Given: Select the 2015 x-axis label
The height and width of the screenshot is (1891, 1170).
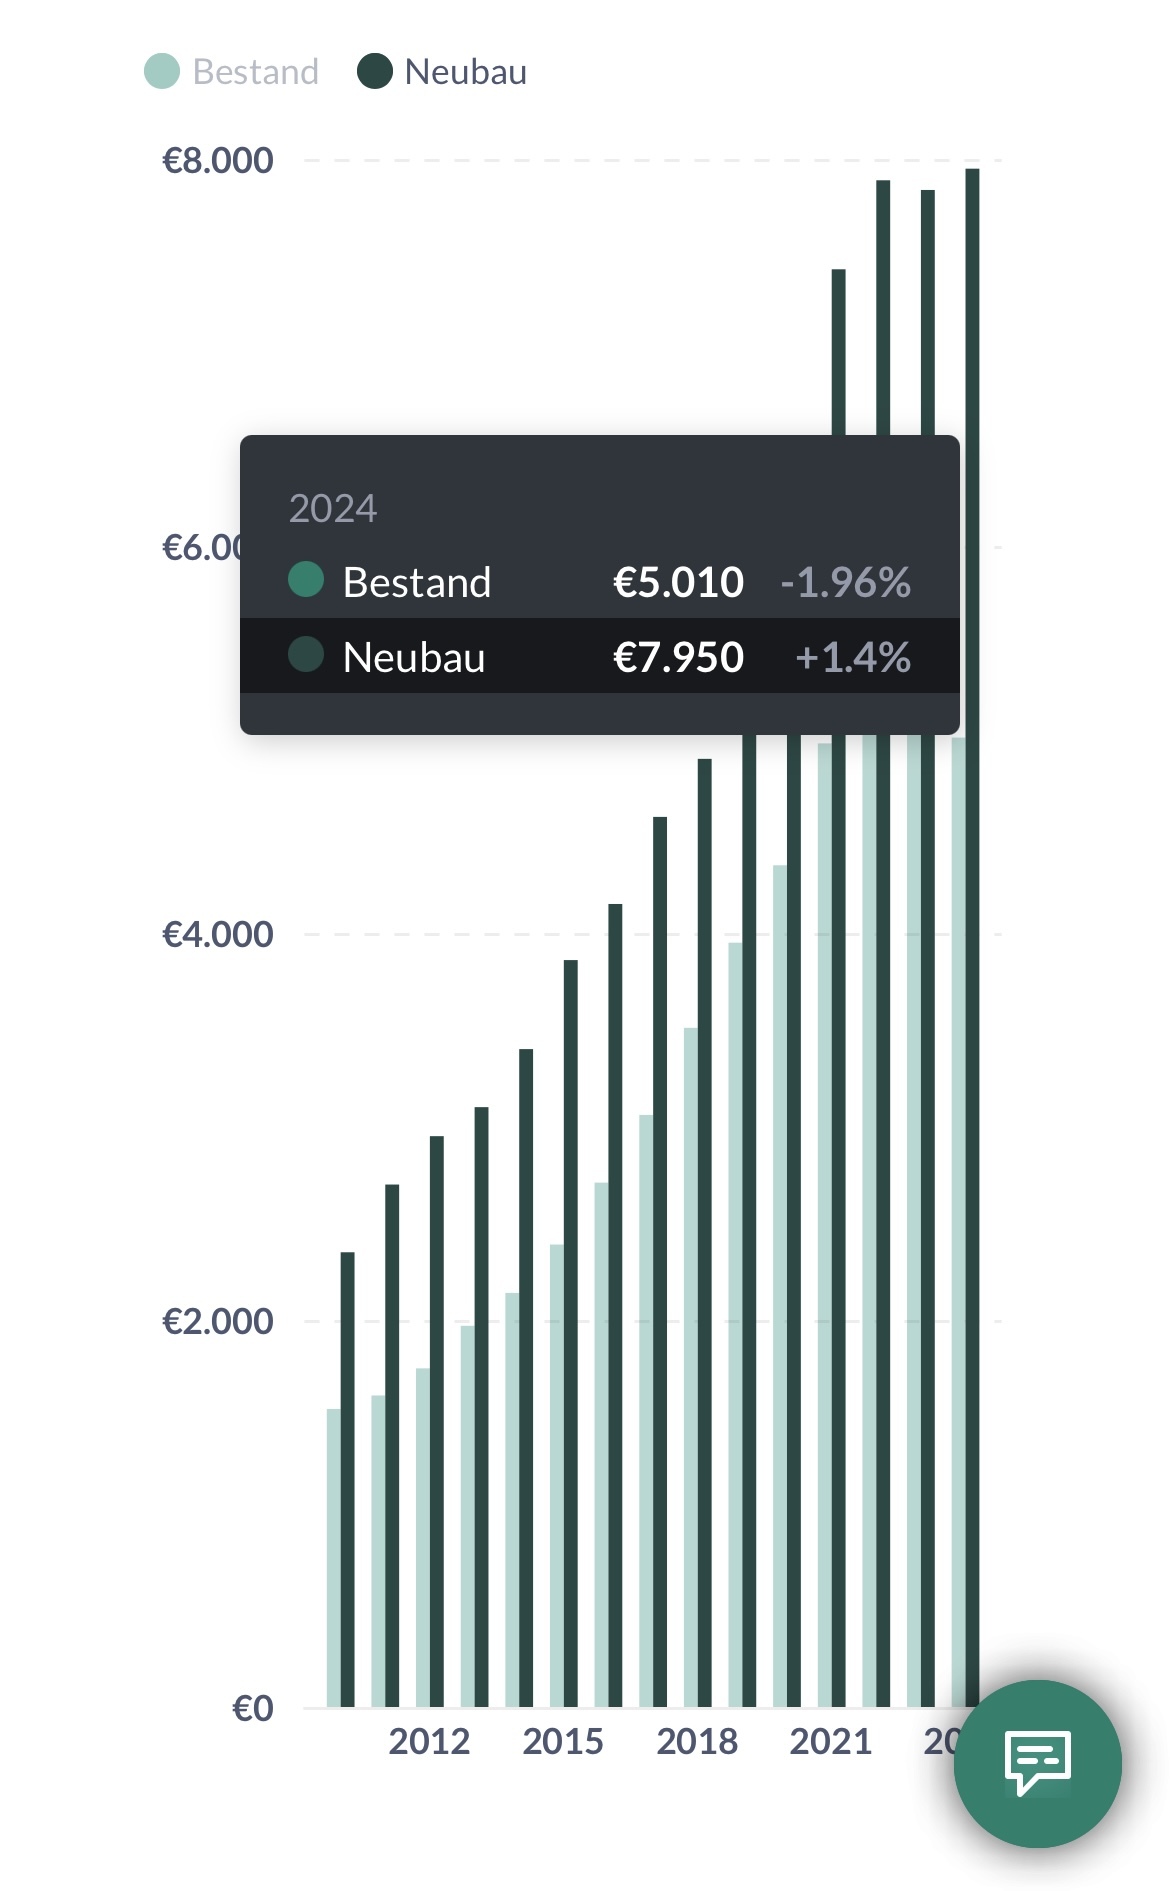Looking at the screenshot, I should (563, 1741).
